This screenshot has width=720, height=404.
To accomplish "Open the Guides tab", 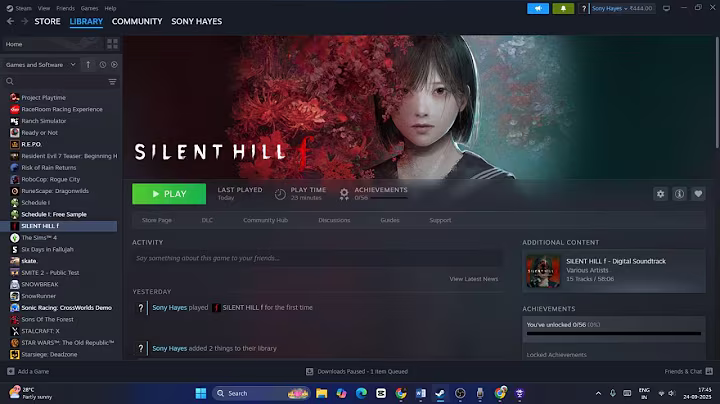I will 390,220.
